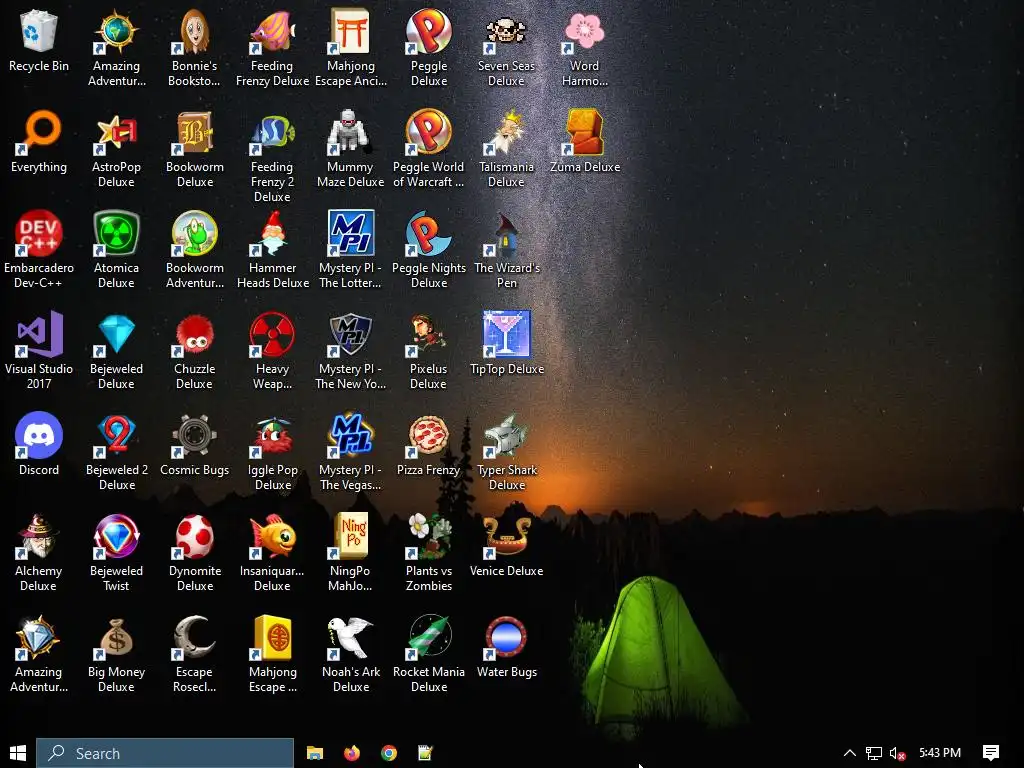
Task: Click the Bejeweled Deluxe icon
Action: pyautogui.click(x=116, y=334)
